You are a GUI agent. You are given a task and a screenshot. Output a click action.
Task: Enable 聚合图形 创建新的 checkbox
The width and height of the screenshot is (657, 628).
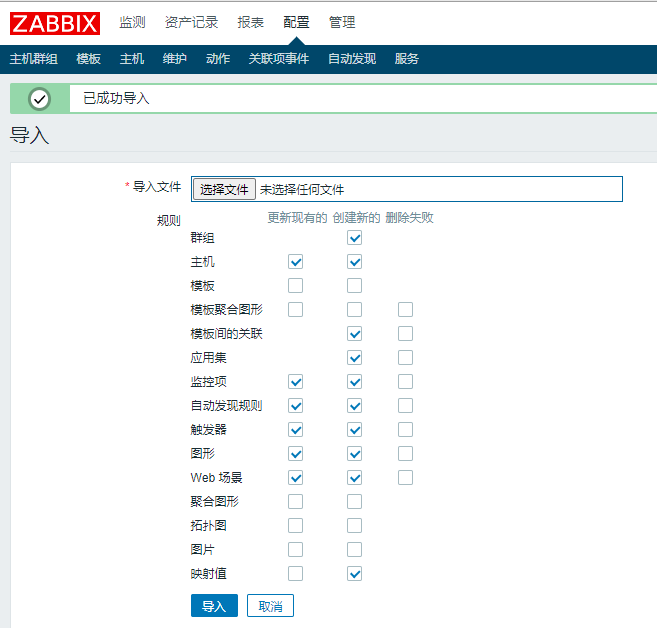pos(354,501)
